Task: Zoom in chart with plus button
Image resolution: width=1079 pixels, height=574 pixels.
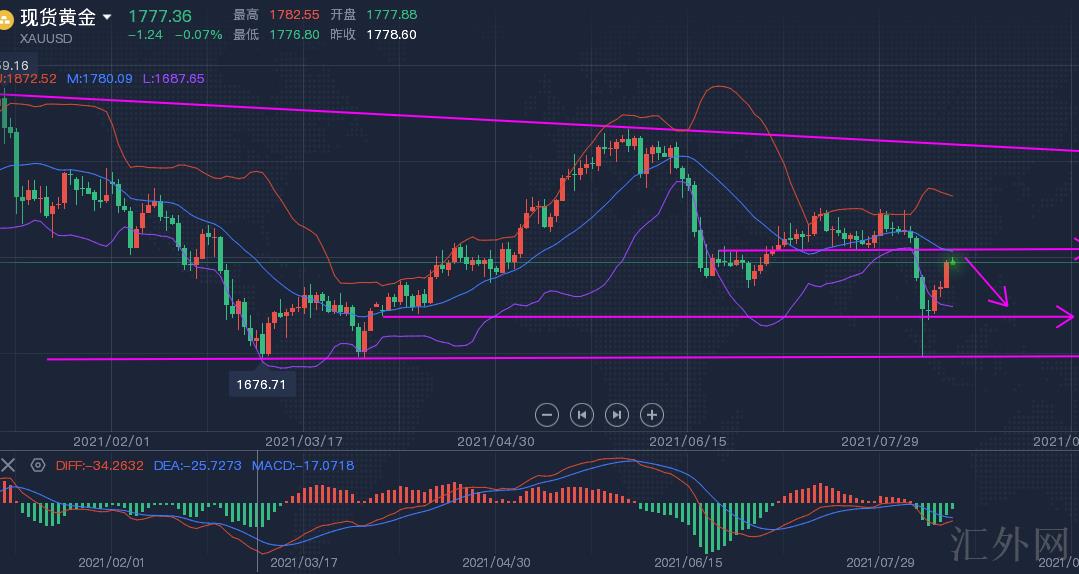Action: 652,414
